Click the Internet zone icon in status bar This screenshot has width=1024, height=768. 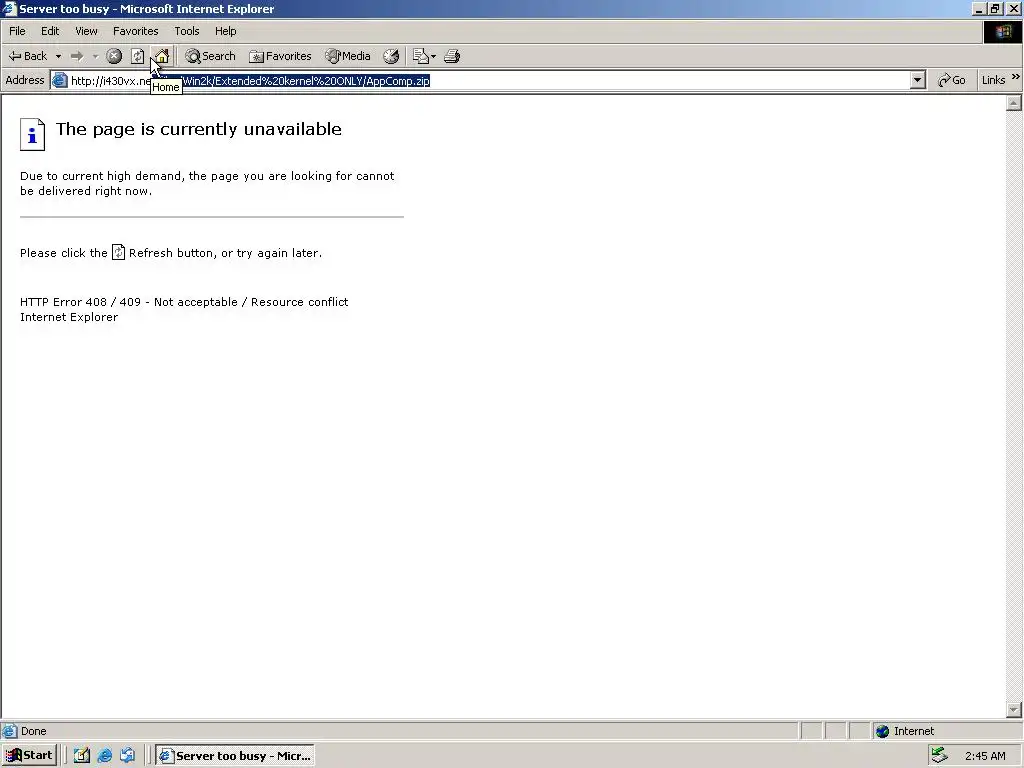point(882,731)
